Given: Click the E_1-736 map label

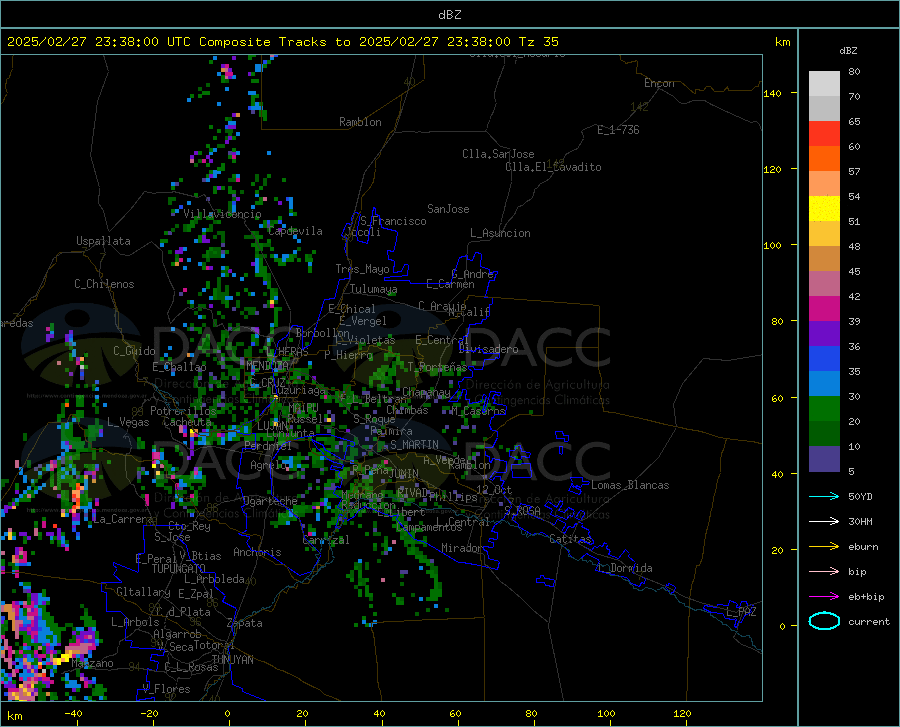Looking at the screenshot, I should (618, 130).
